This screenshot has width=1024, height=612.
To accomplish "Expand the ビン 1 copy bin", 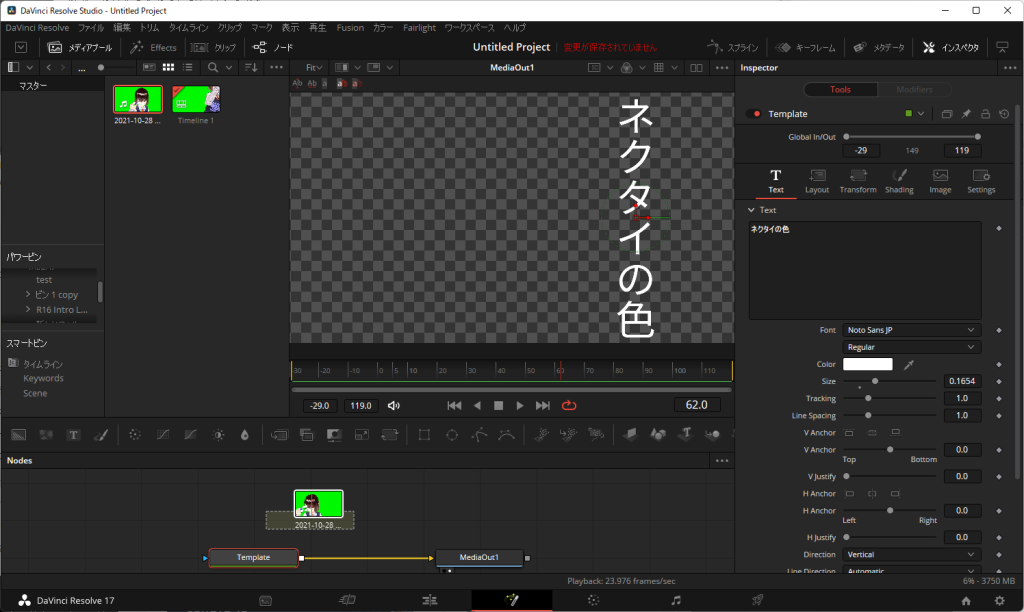I will tap(28, 295).
